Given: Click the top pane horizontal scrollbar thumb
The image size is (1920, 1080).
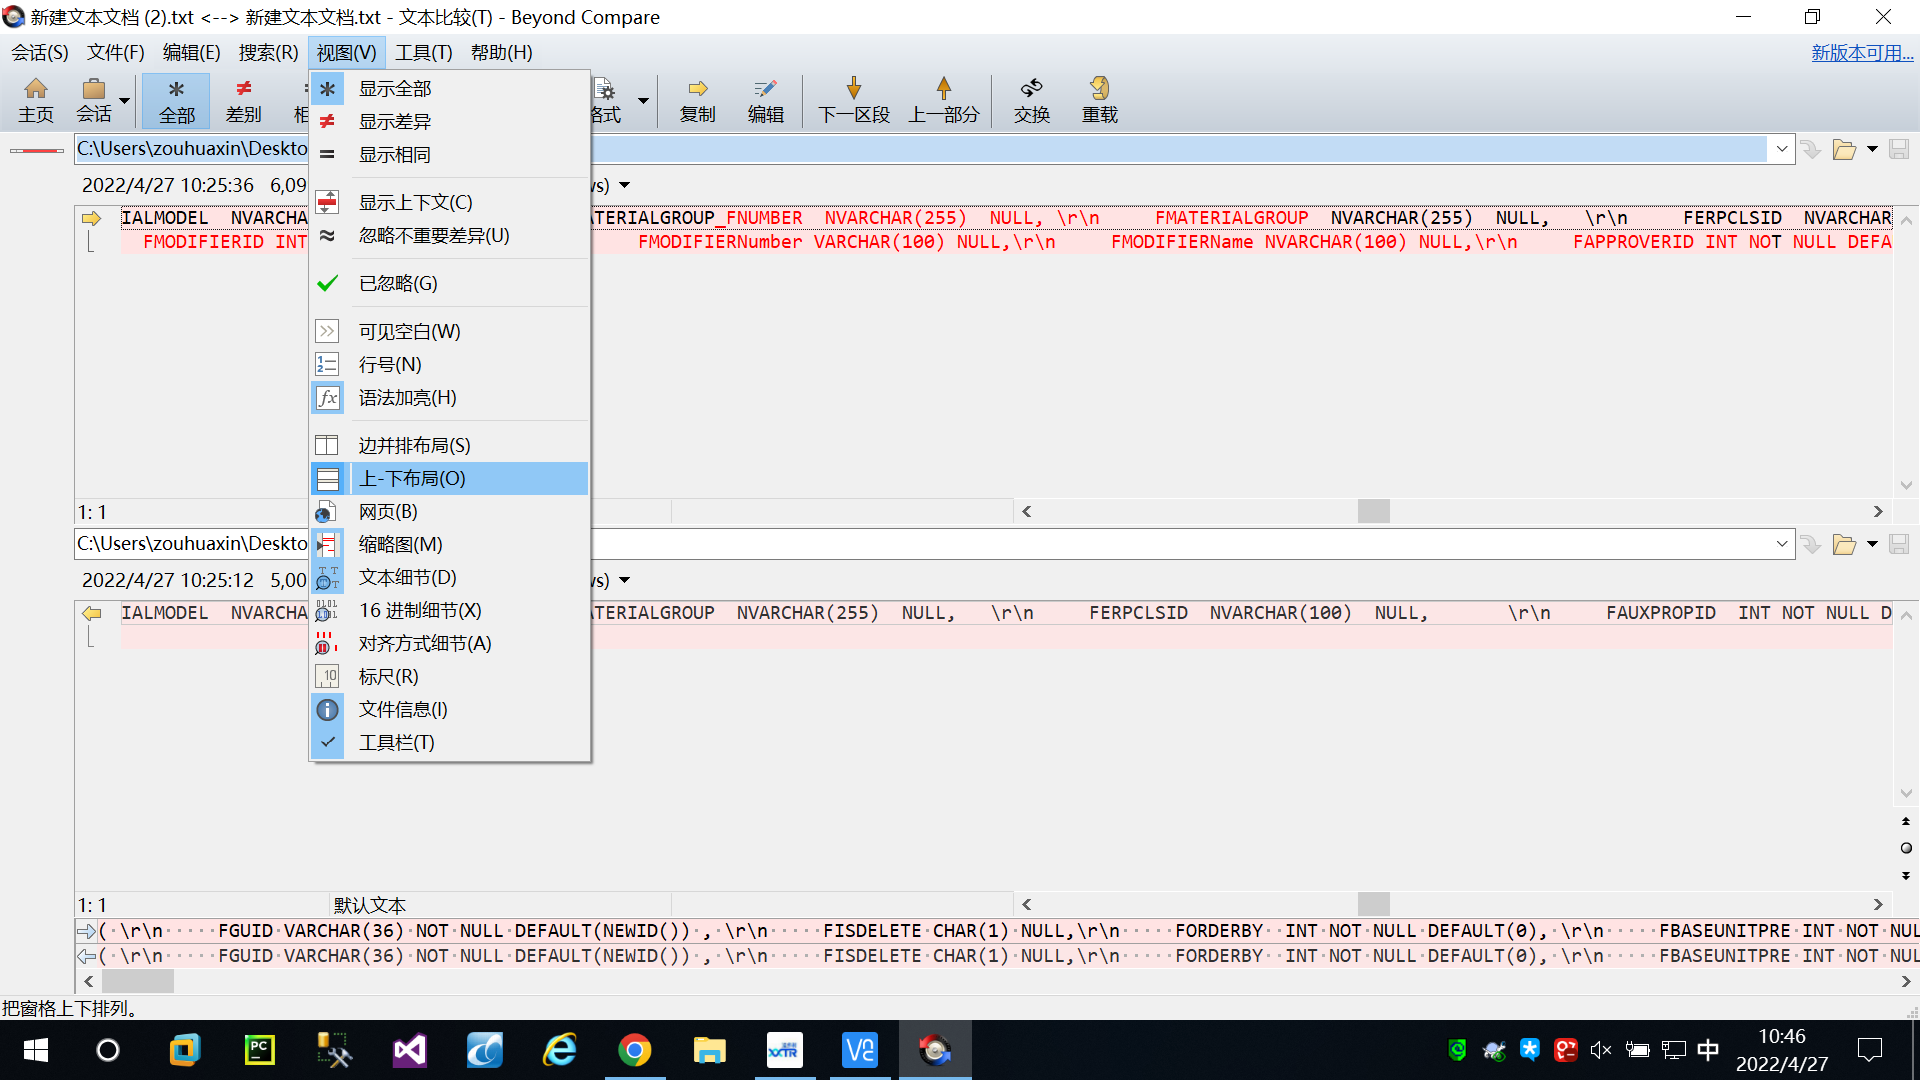Looking at the screenshot, I should click(x=1373, y=511).
